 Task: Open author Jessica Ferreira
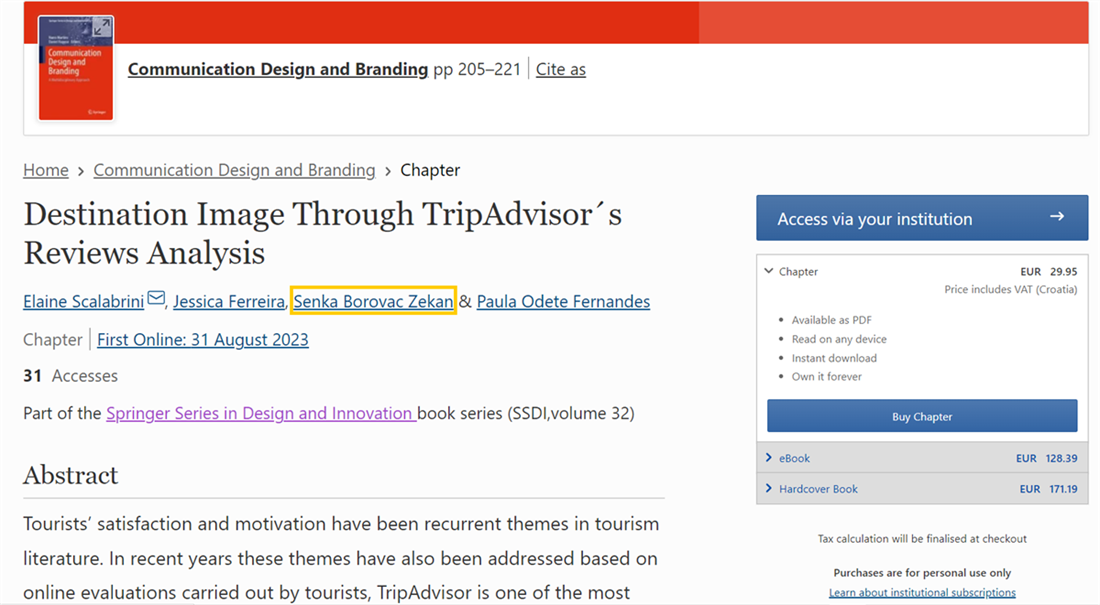pyautogui.click(x=229, y=301)
